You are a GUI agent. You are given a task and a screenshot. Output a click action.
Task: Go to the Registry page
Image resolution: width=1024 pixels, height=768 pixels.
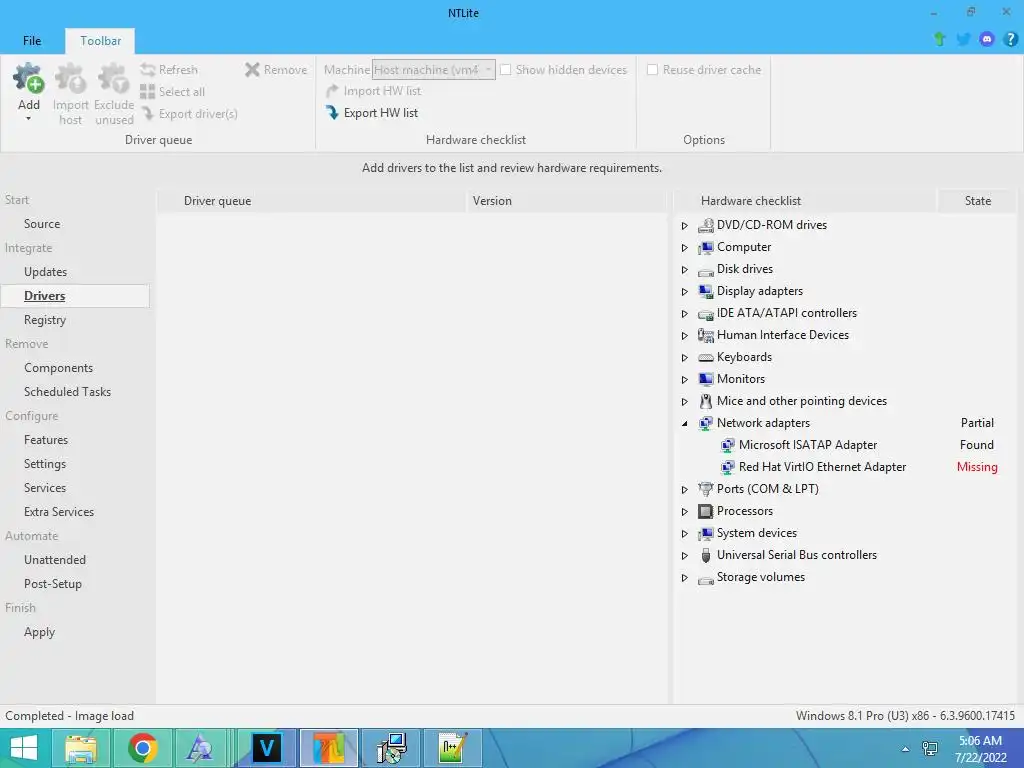click(x=44, y=320)
